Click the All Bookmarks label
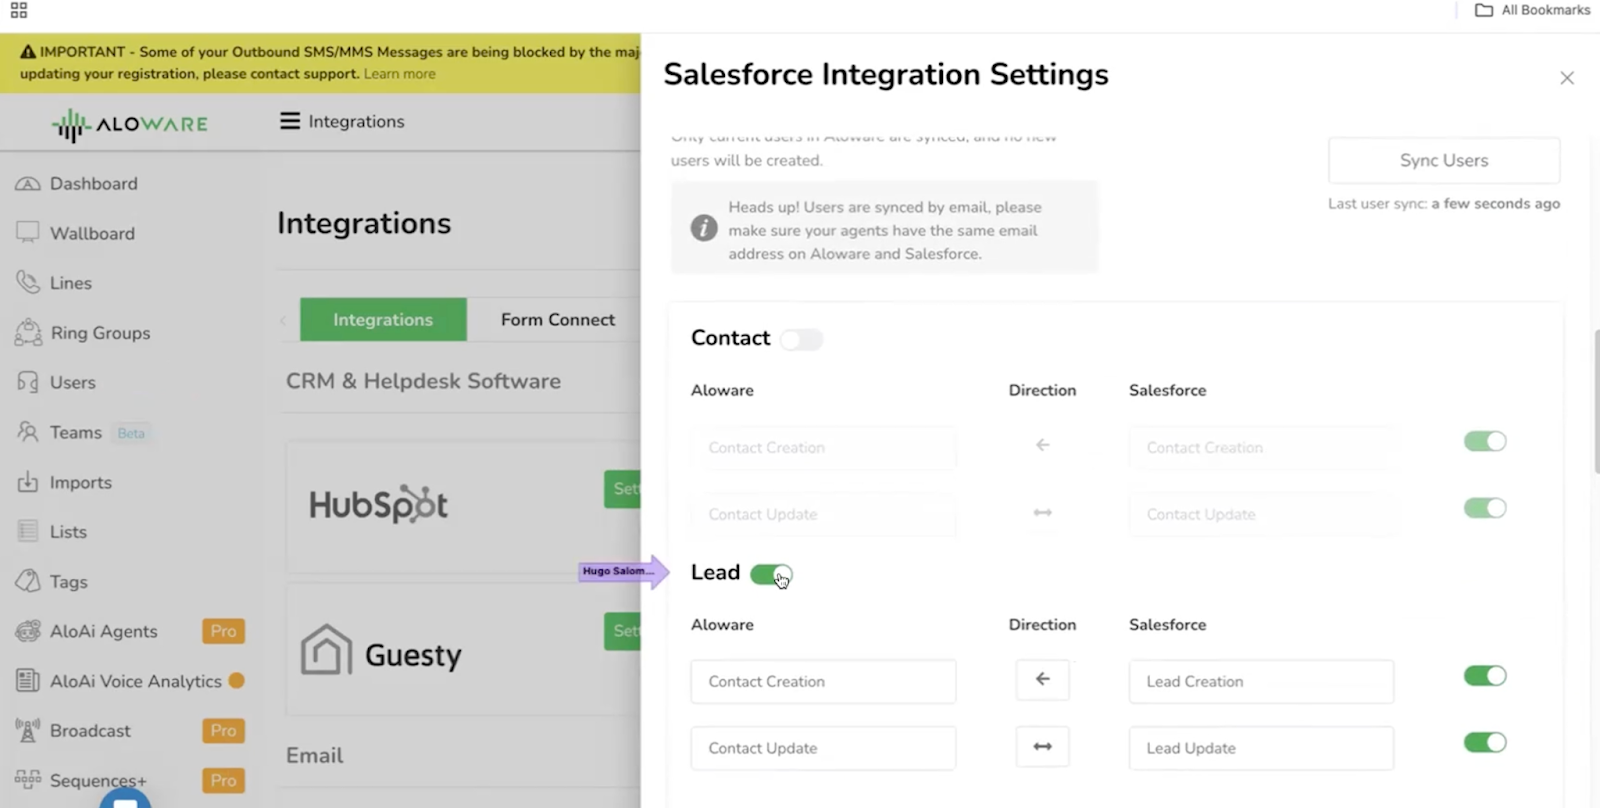This screenshot has height=808, width=1600. coord(1545,10)
